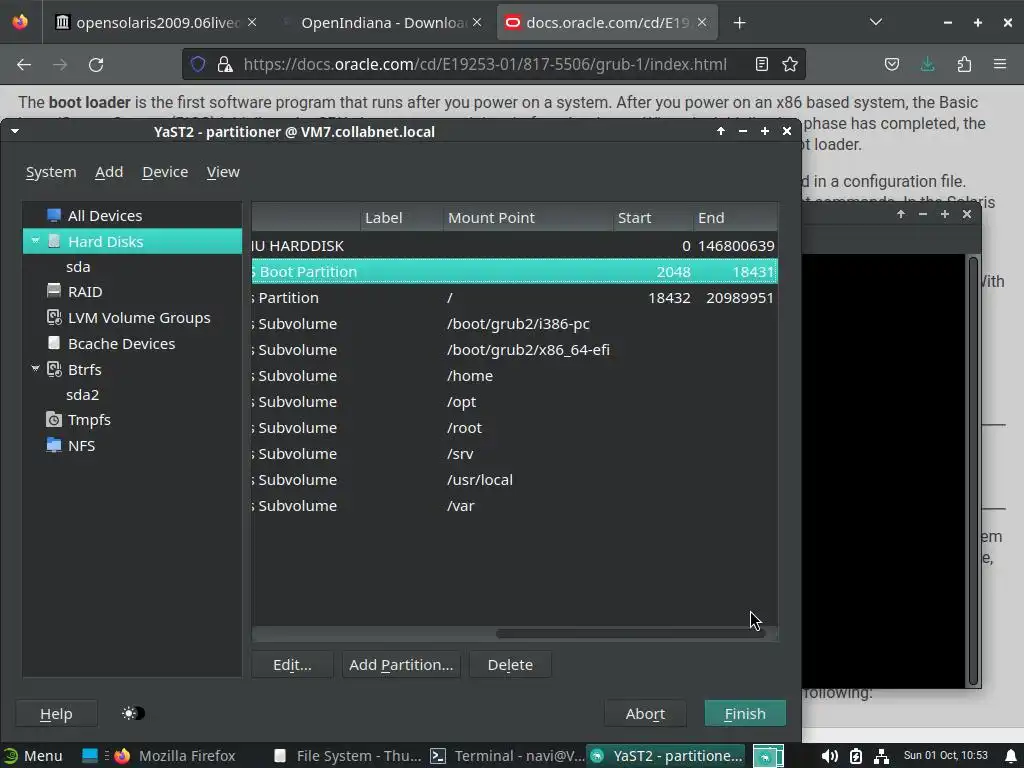This screenshot has height=768, width=1024.
Task: Click the Bcache Devices icon
Action: pos(54,344)
